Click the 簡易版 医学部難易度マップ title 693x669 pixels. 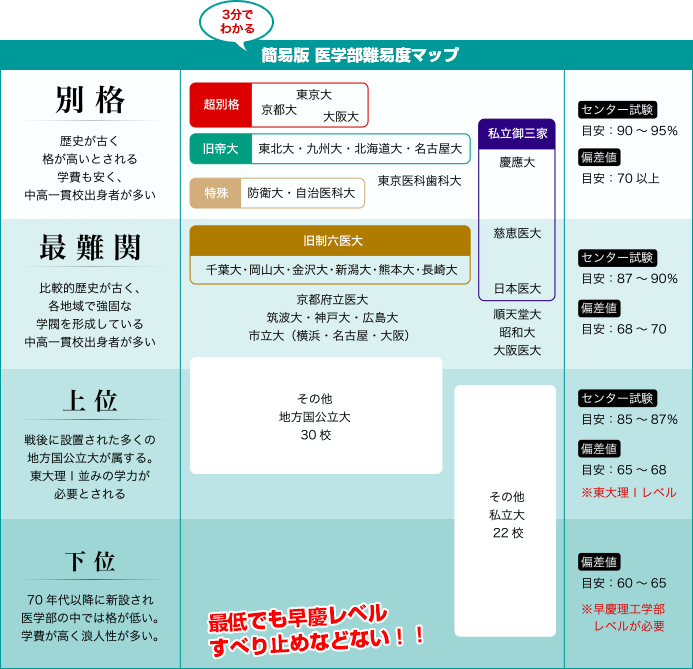[x=360, y=55]
